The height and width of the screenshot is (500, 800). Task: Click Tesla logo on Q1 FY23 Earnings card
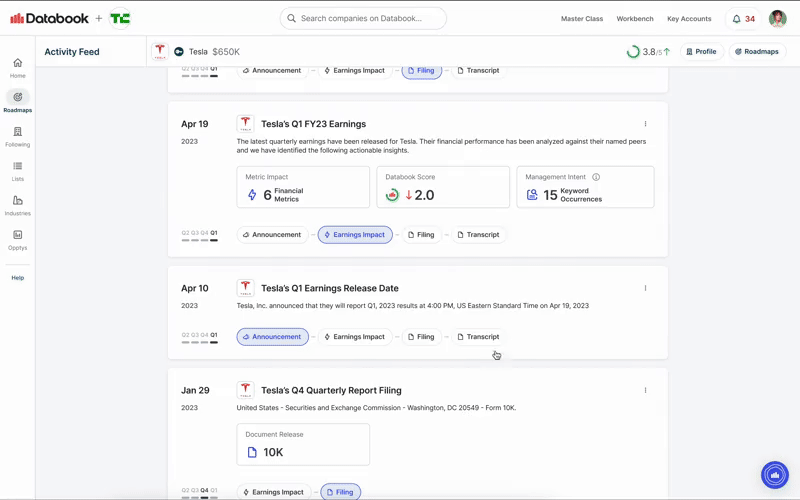(x=245, y=124)
